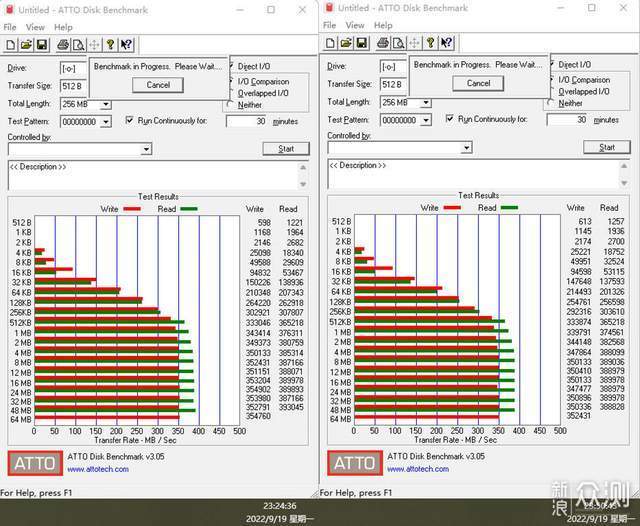640x526 pixels.
Task: Open Help menu in left window
Action: tap(63, 27)
